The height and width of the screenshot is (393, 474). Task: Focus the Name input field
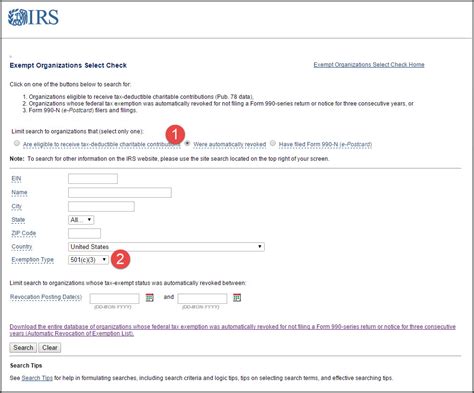(120, 193)
